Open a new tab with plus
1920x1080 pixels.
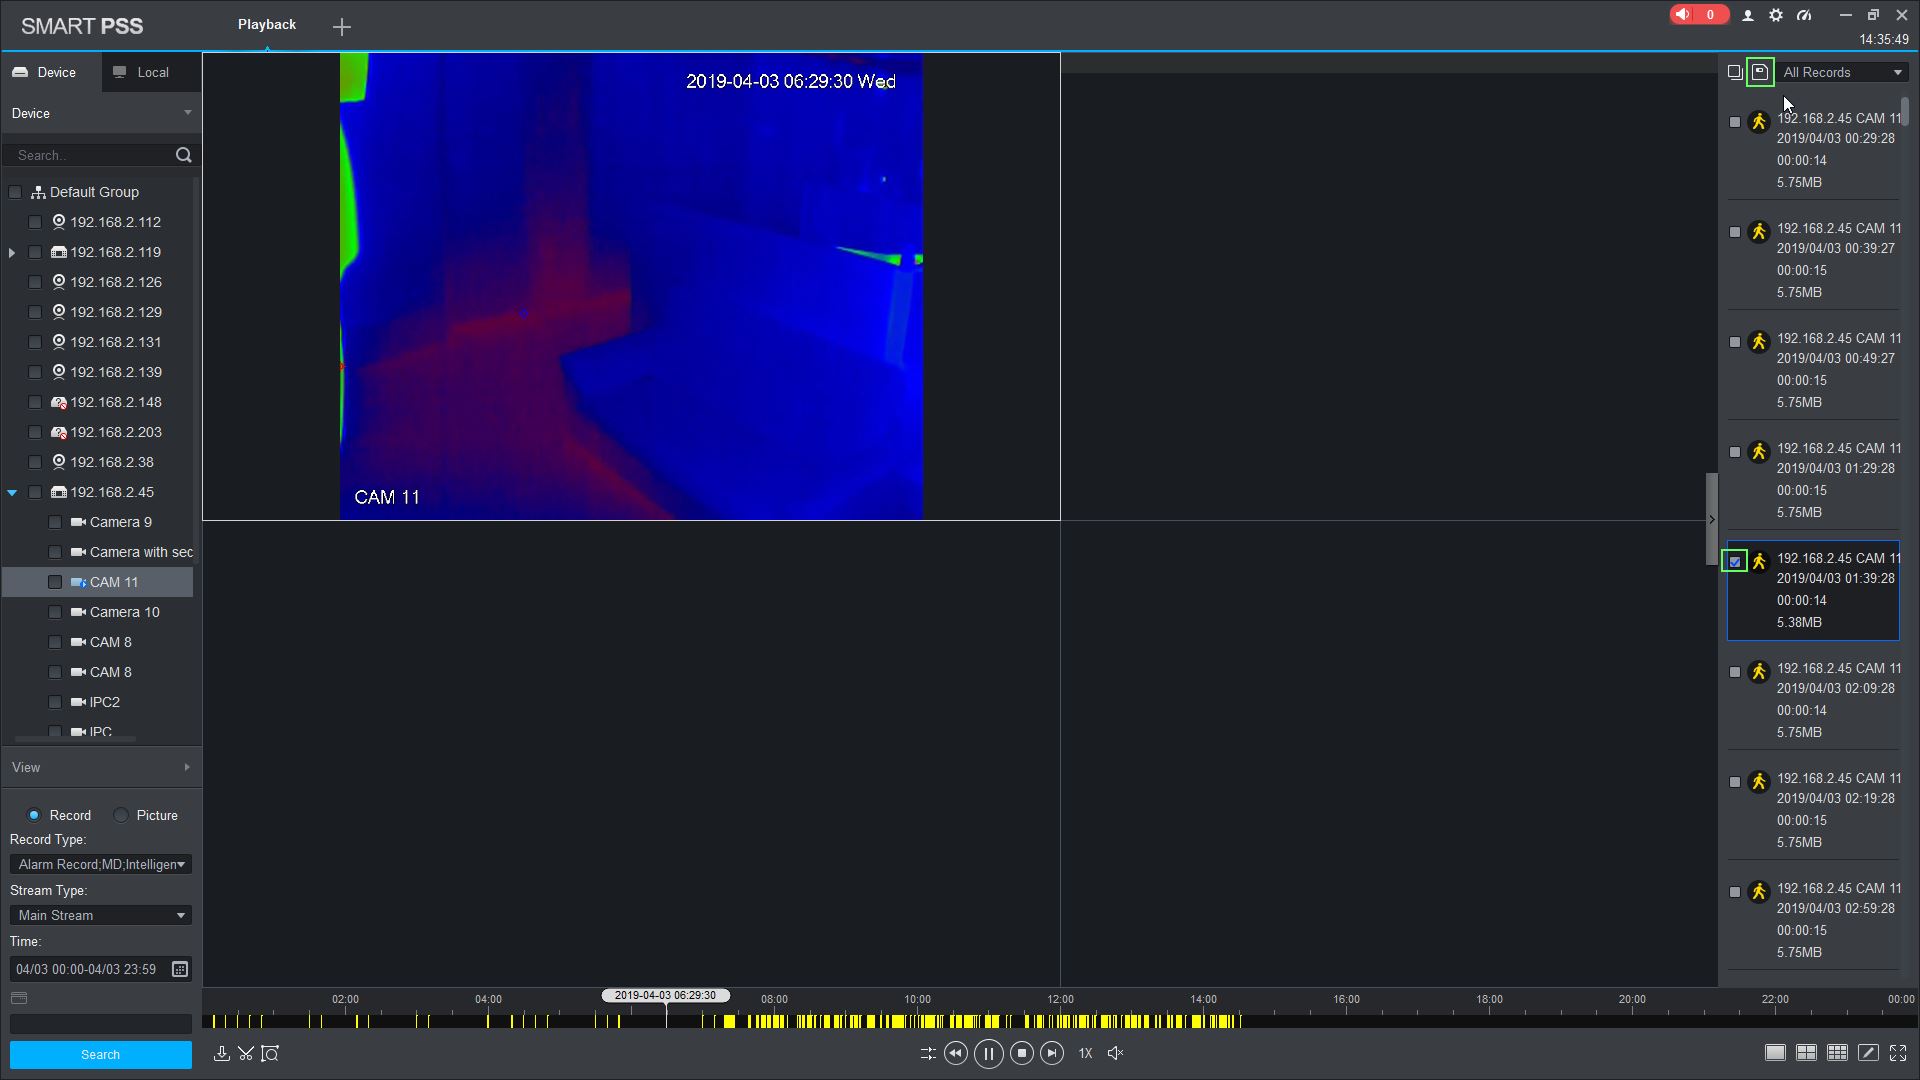pos(342,27)
